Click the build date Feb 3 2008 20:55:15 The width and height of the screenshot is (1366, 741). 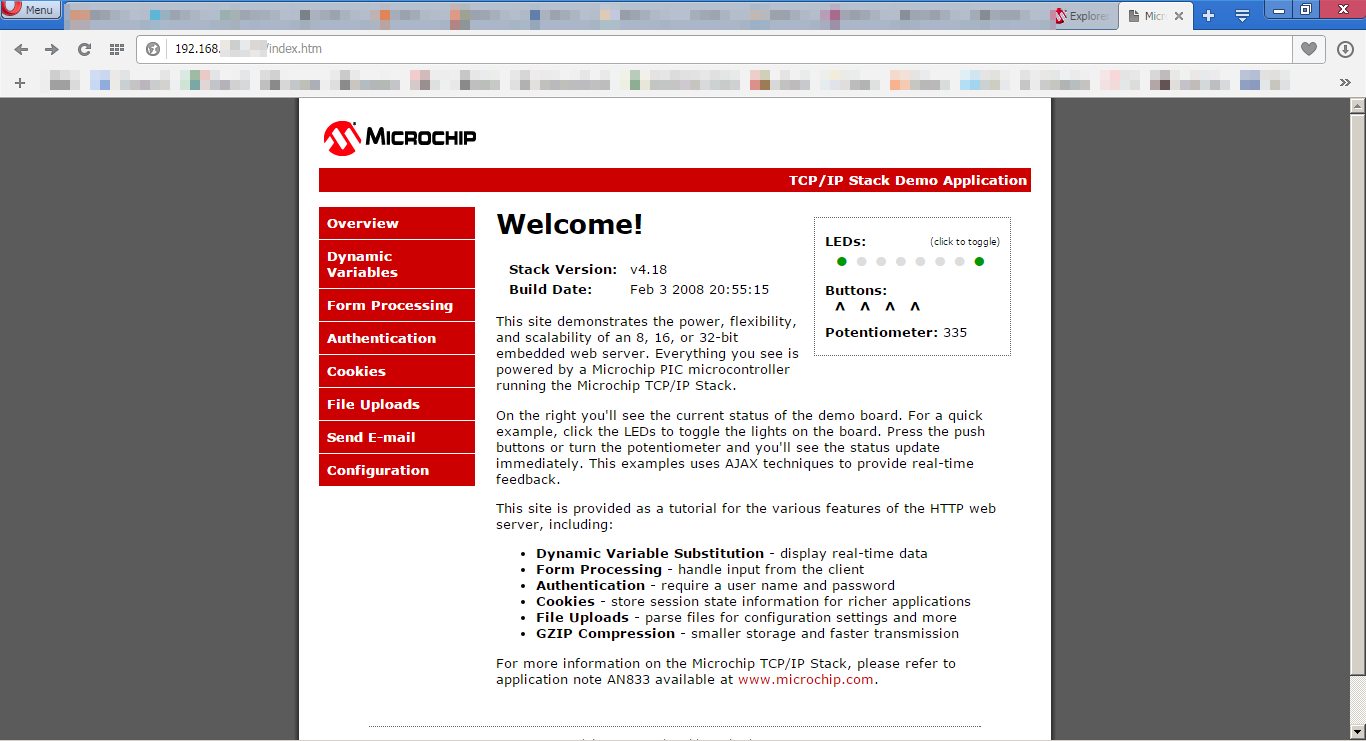point(699,289)
